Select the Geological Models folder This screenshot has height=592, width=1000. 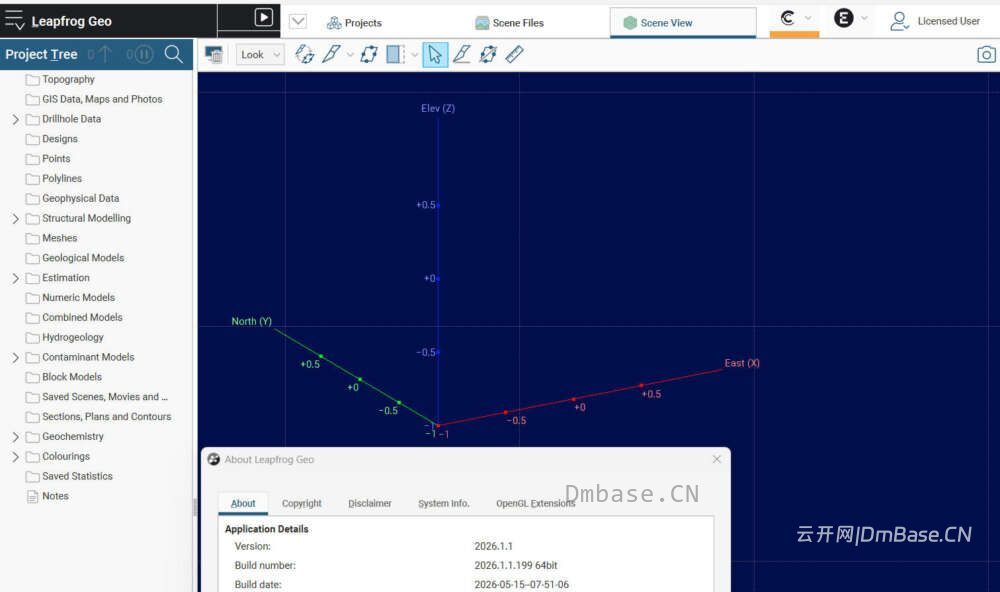(x=83, y=258)
